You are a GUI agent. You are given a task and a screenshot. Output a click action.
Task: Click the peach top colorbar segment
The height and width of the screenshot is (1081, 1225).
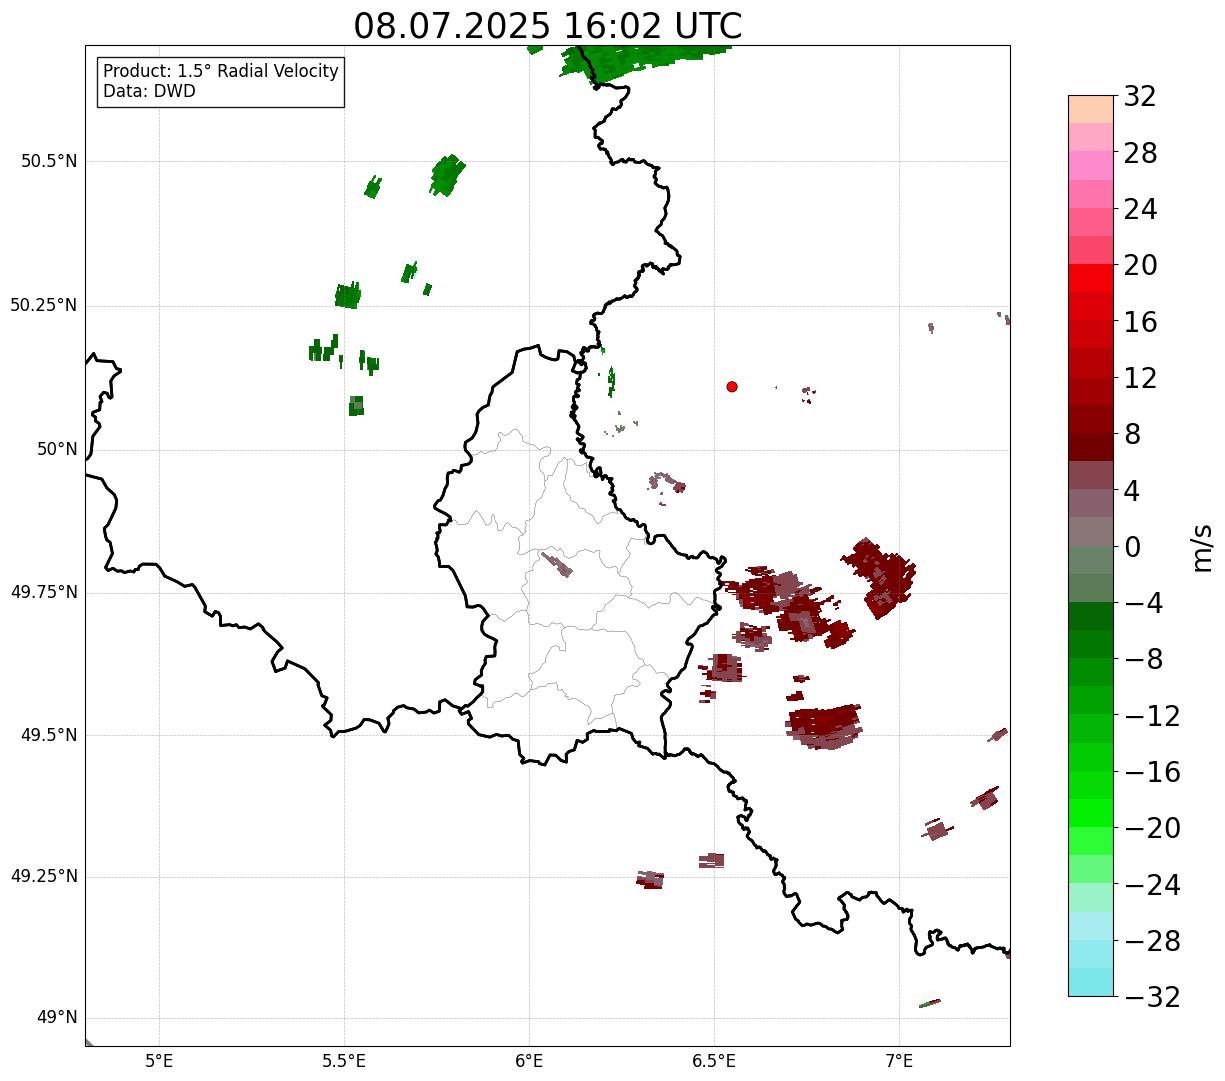[x=1091, y=109]
